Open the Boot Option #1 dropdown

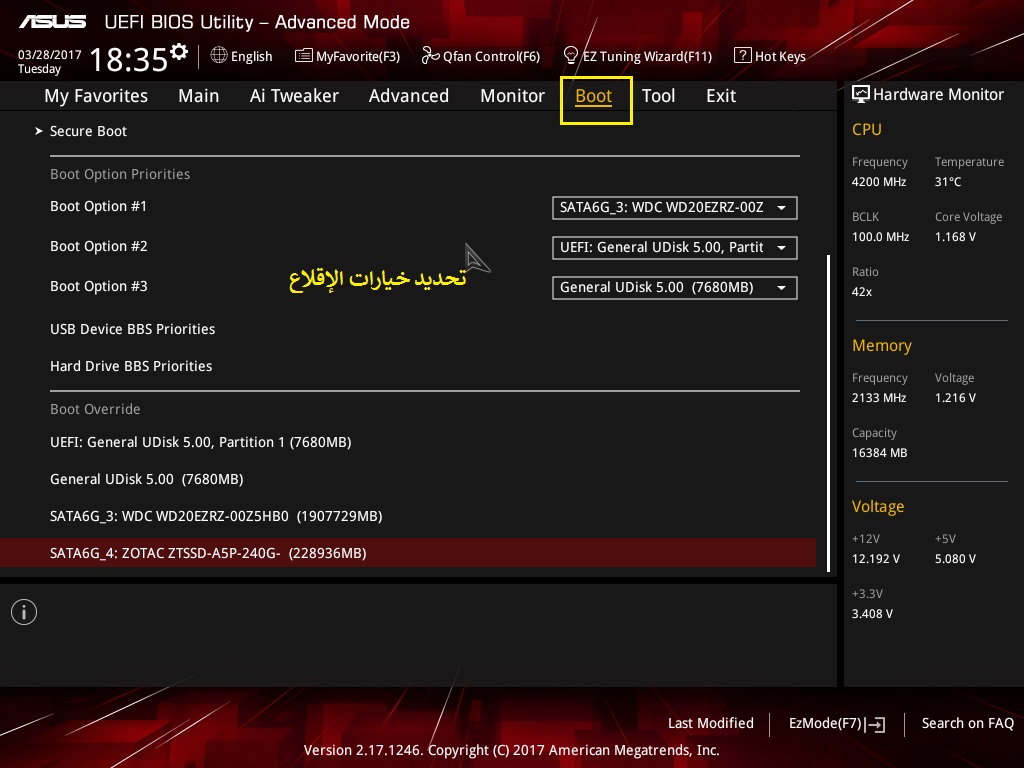675,208
